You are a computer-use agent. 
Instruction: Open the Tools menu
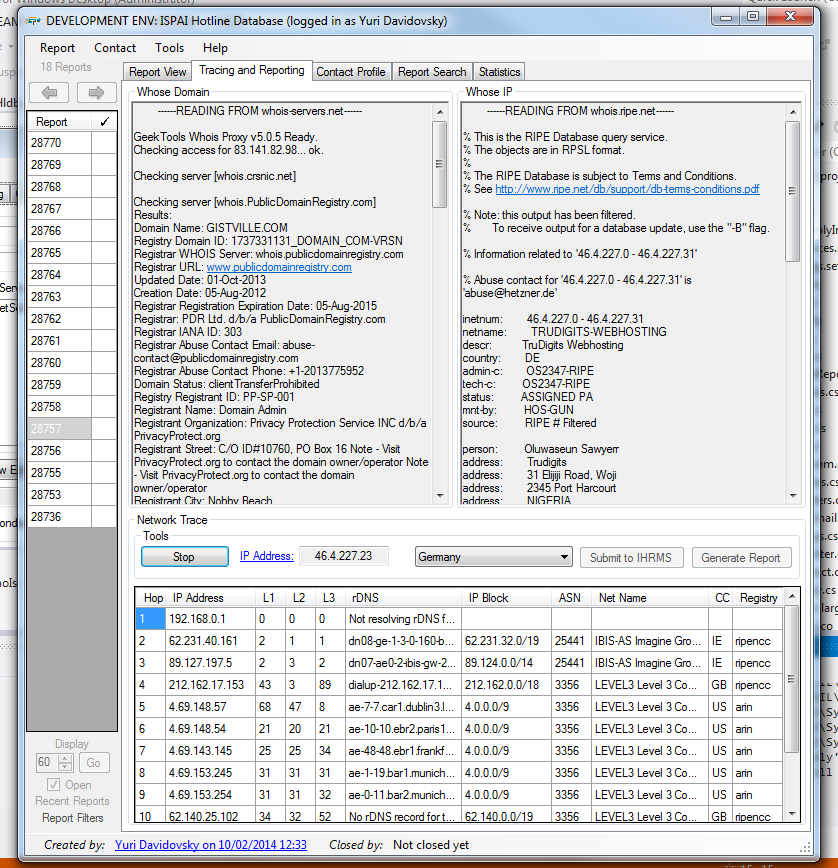point(169,48)
